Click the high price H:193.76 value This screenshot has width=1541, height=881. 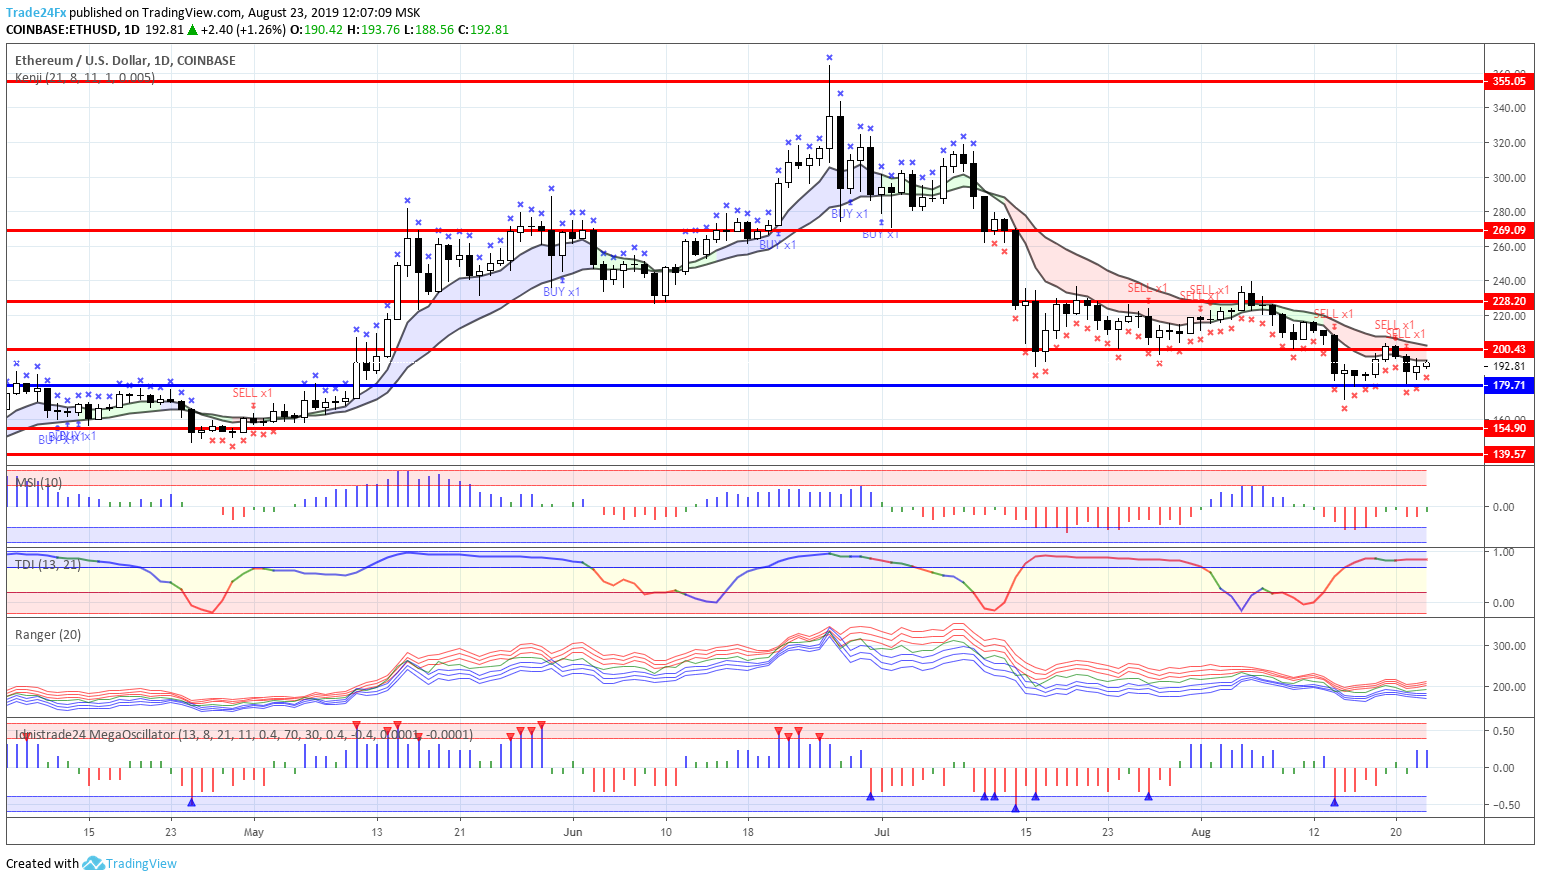click(x=374, y=30)
